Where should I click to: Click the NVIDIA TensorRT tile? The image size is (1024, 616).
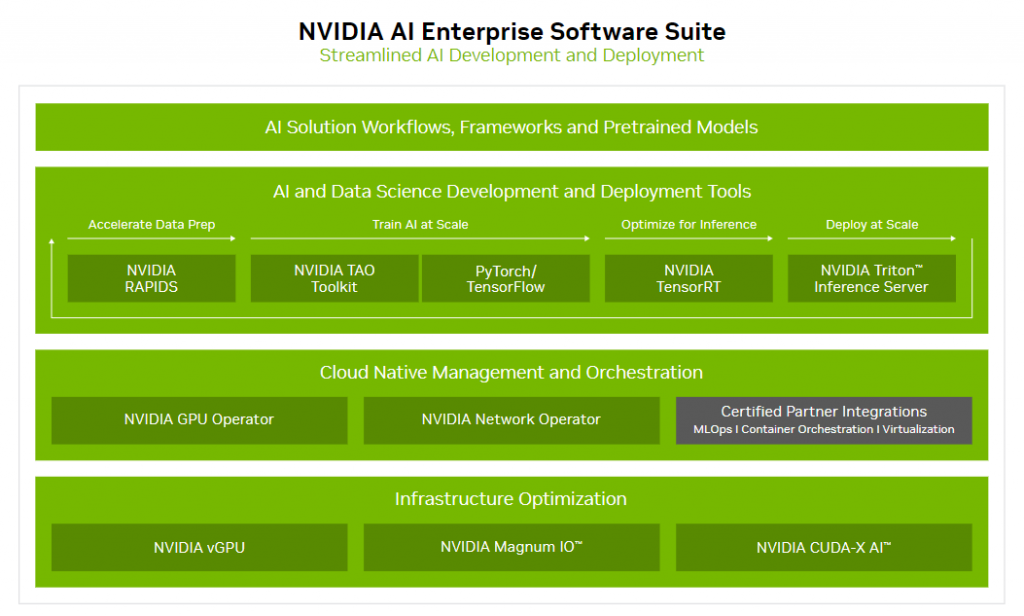pos(688,278)
